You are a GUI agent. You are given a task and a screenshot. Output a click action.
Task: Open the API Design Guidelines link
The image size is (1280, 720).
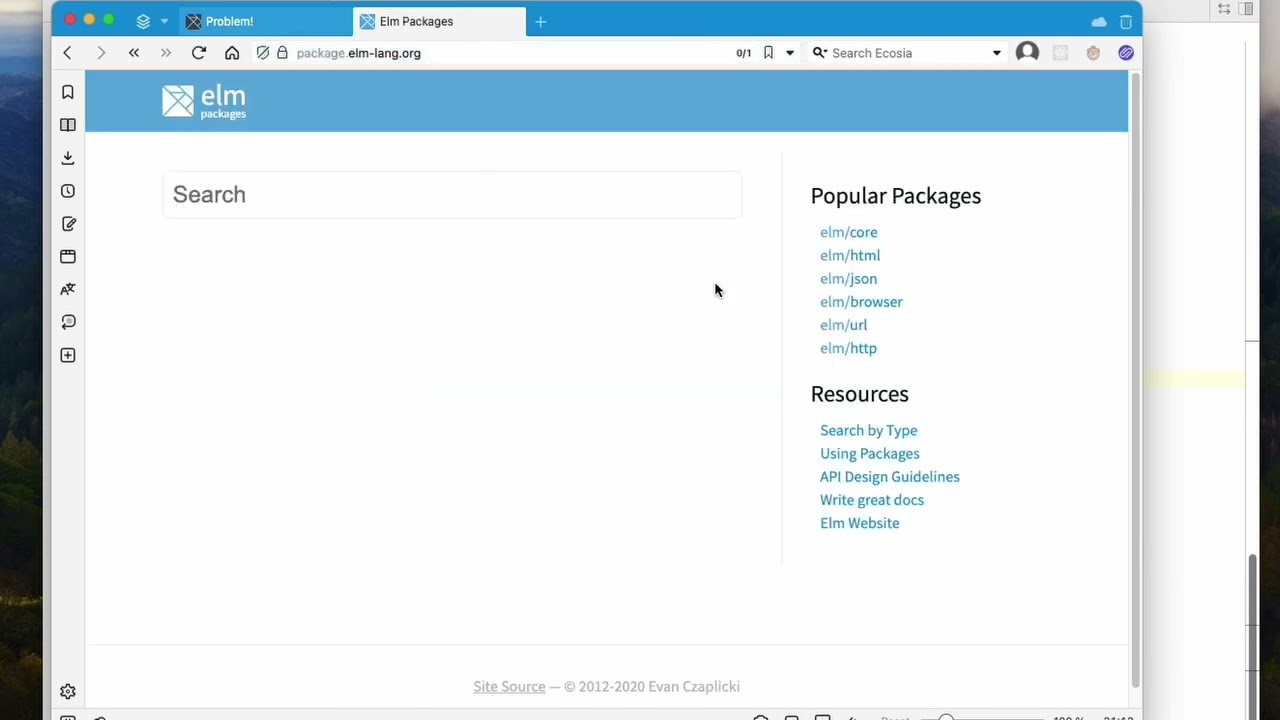coord(890,477)
